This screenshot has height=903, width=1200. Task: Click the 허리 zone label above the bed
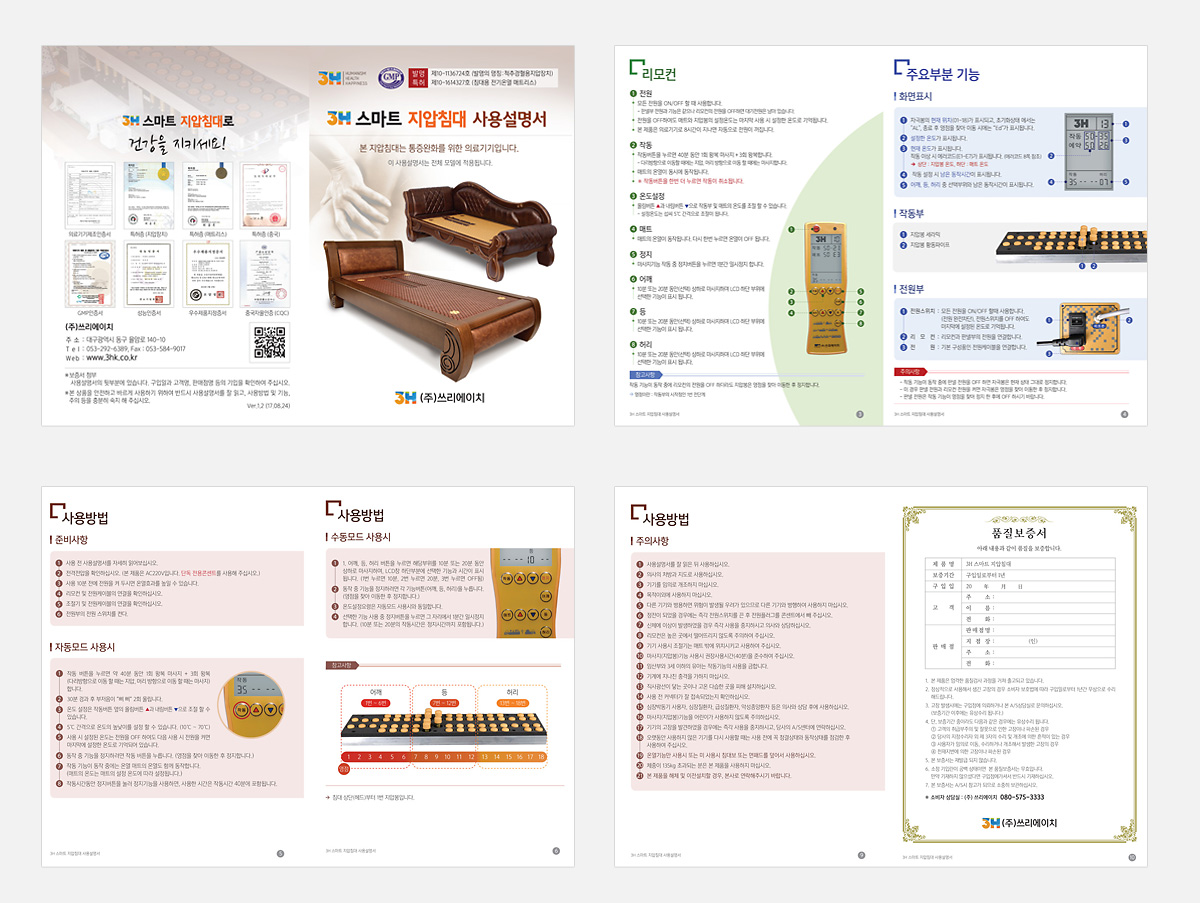(x=513, y=691)
